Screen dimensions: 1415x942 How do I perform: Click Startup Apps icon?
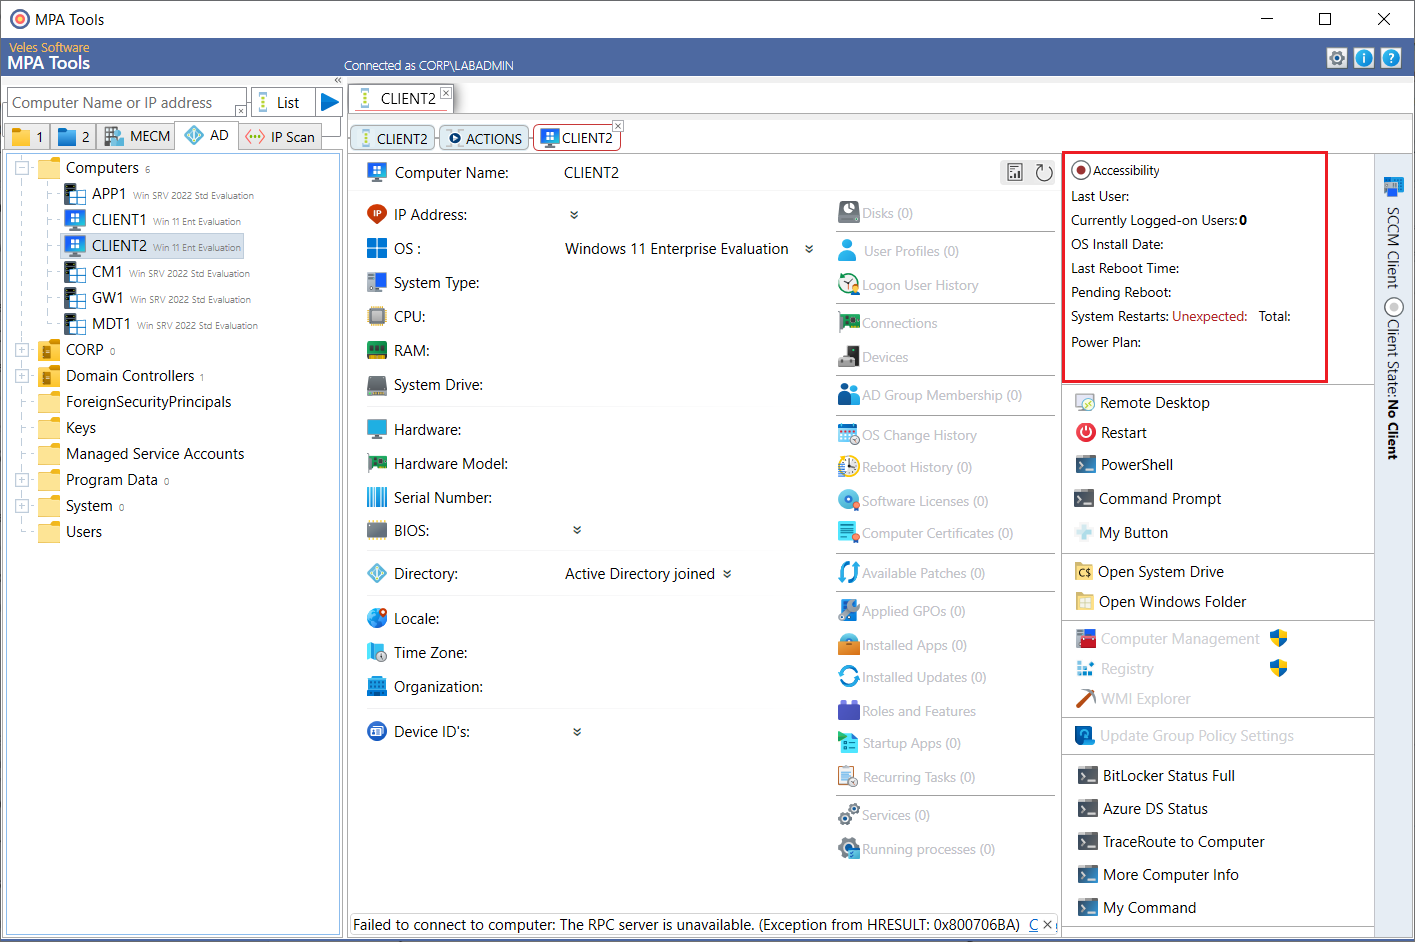tap(848, 742)
